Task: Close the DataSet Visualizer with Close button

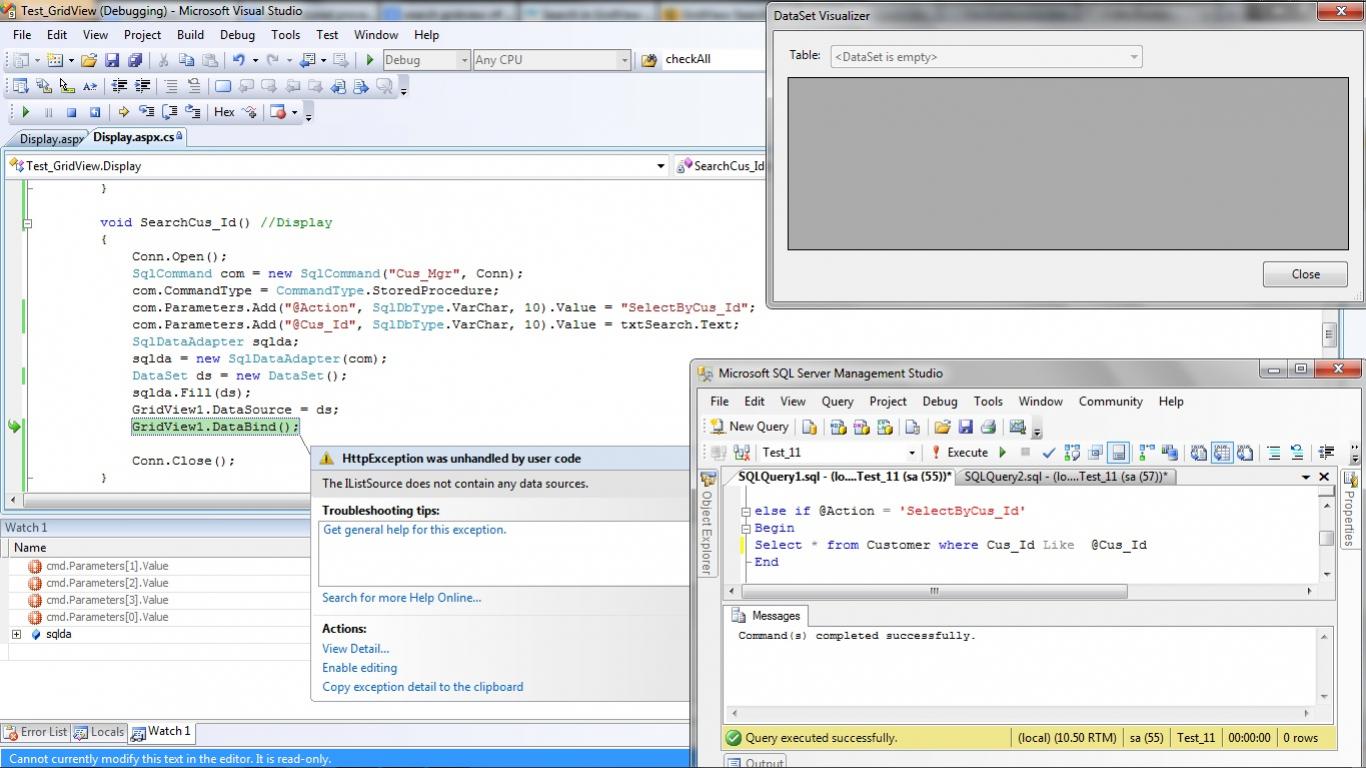Action: click(1305, 274)
